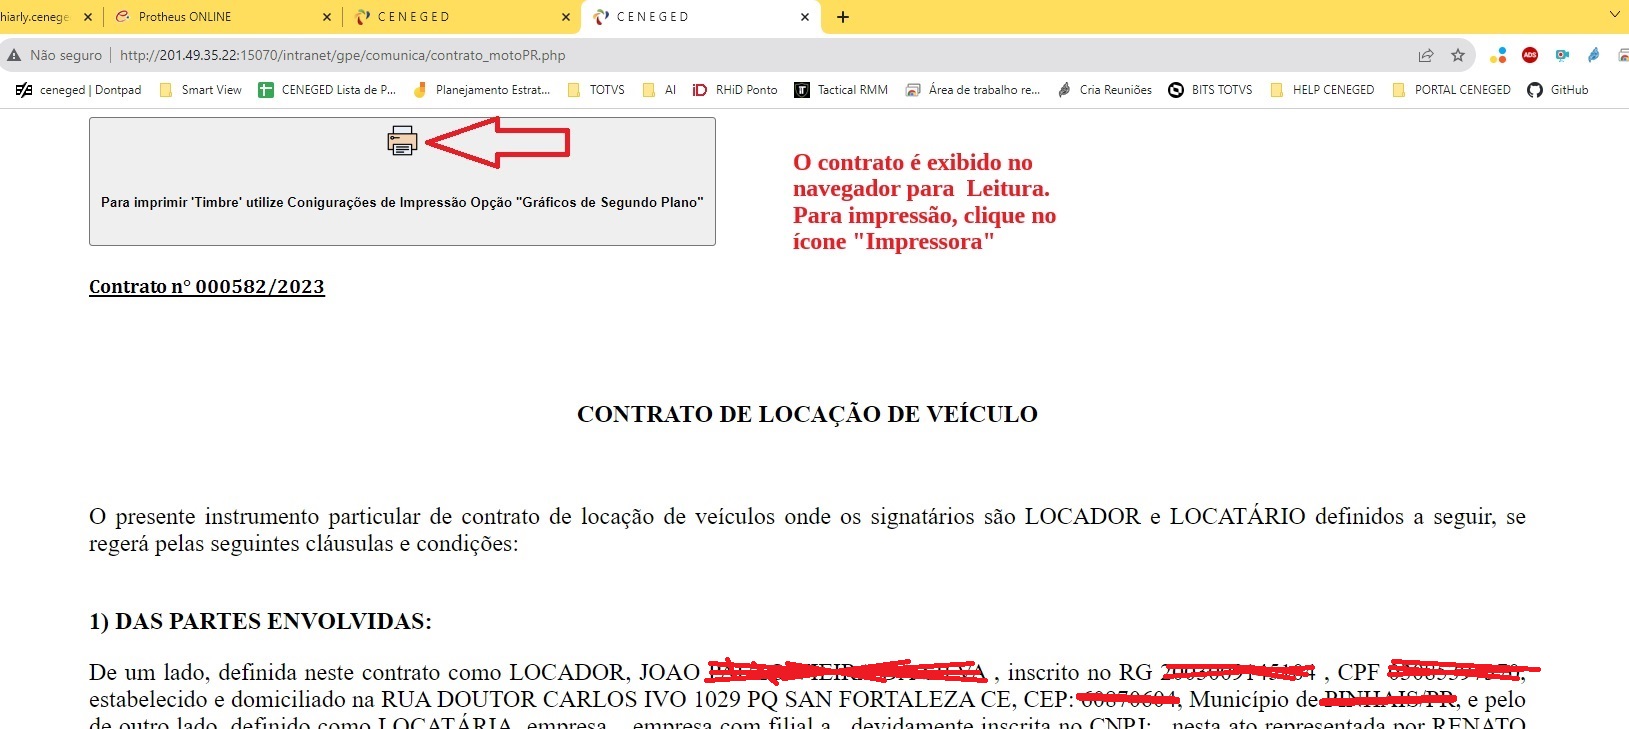This screenshot has height=729, width=1629.
Task: Close the Protheus ONLINE tab
Action: (327, 17)
